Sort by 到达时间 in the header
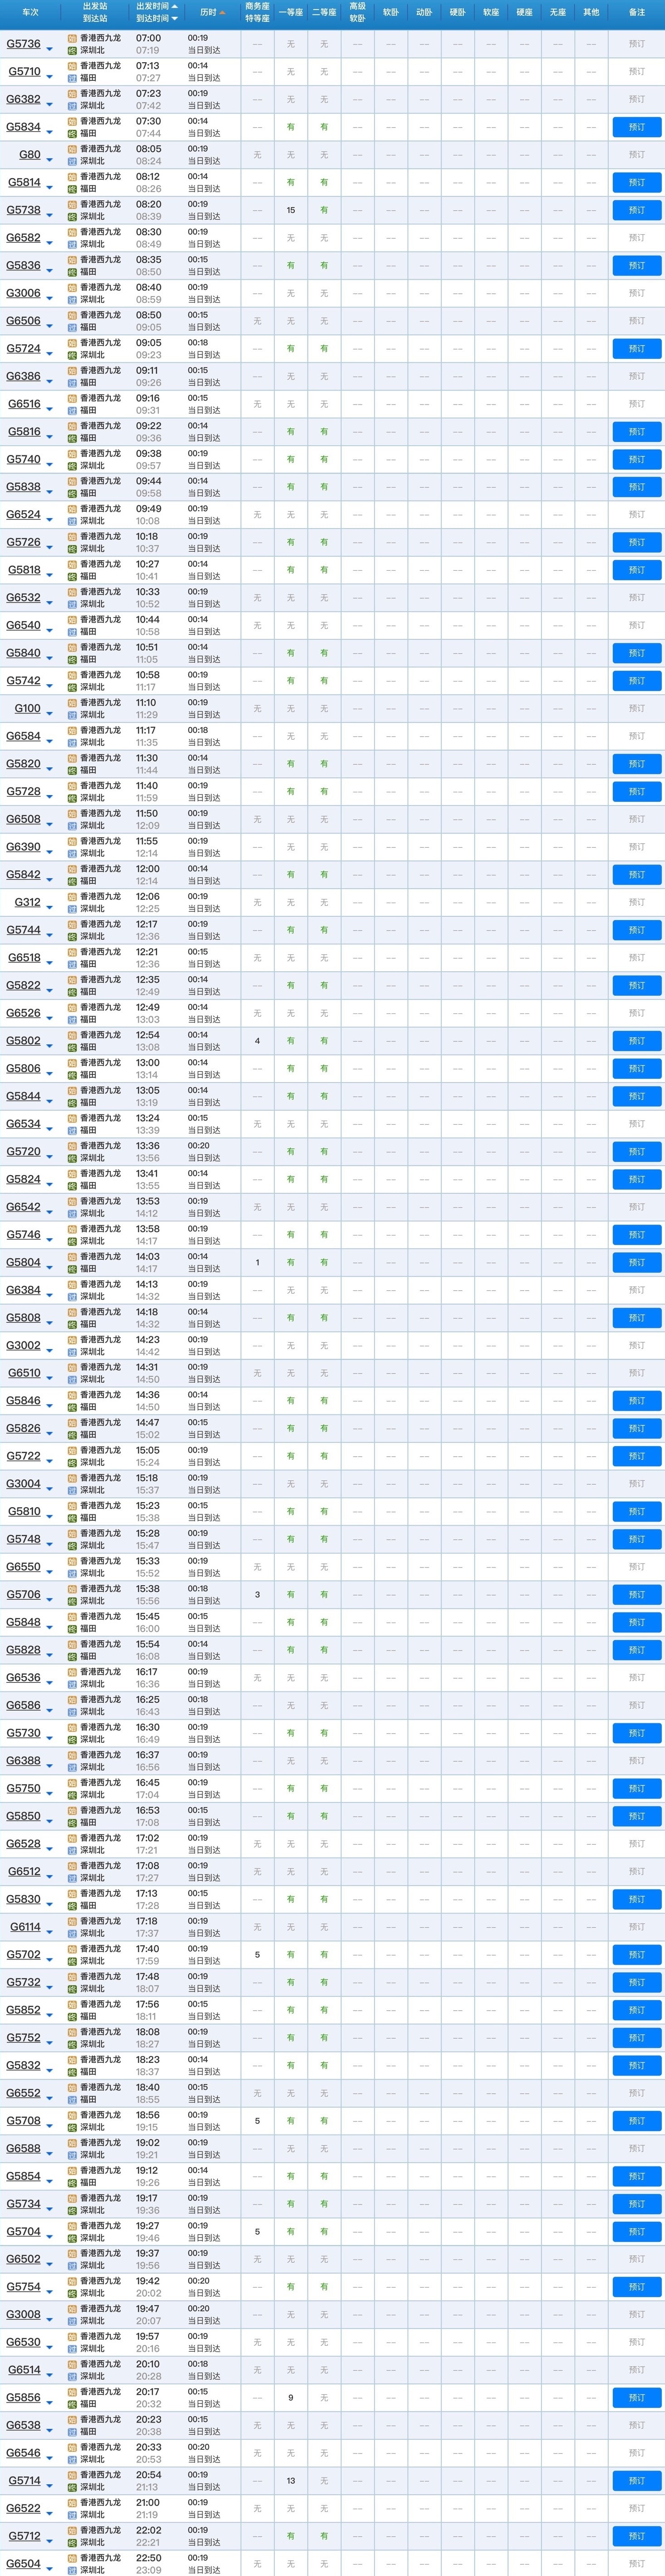Viewport: 665px width, 2576px height. pyautogui.click(x=153, y=19)
